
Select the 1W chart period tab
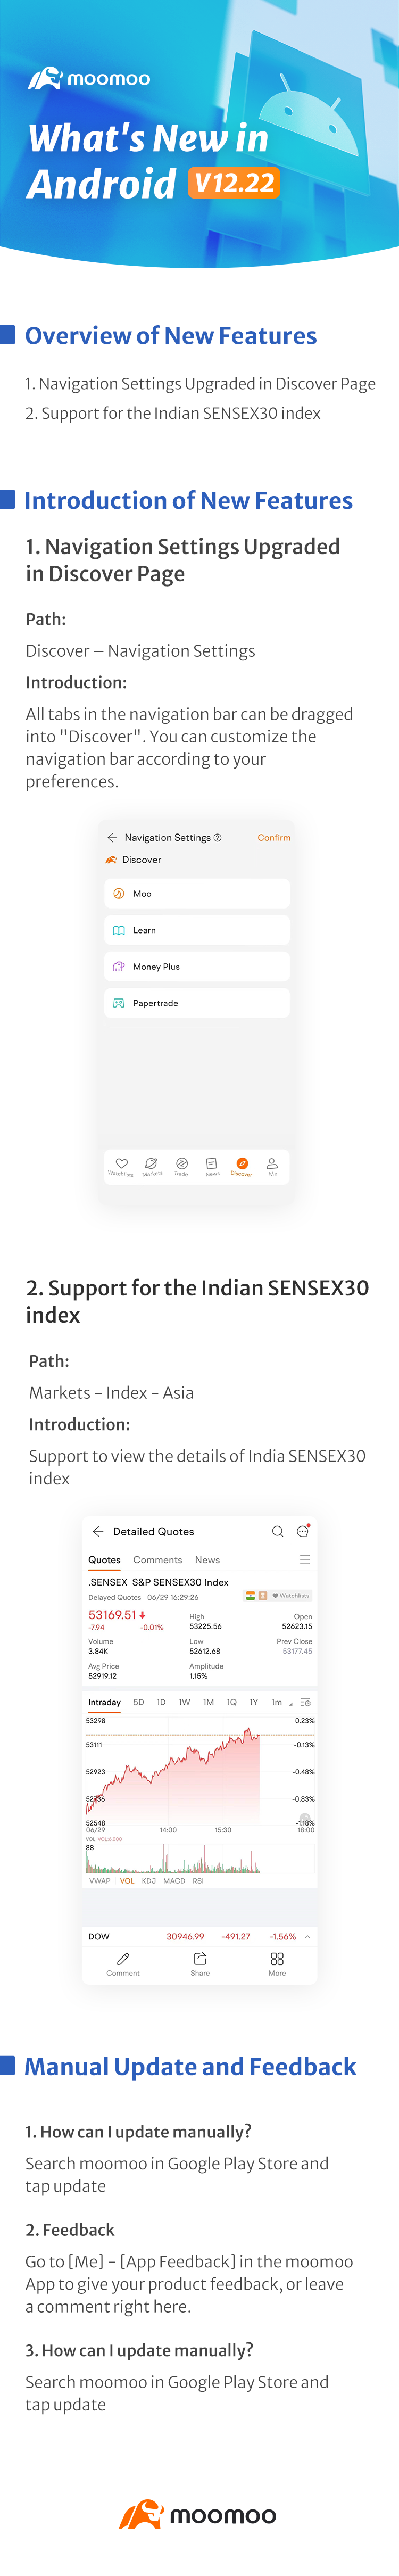pos(184,1702)
